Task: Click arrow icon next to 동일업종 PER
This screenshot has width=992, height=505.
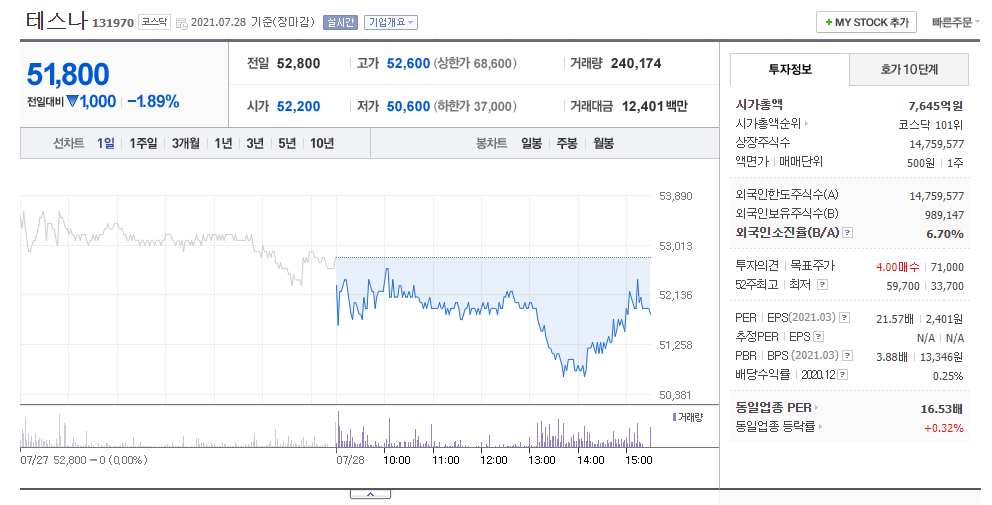Action: [817, 408]
